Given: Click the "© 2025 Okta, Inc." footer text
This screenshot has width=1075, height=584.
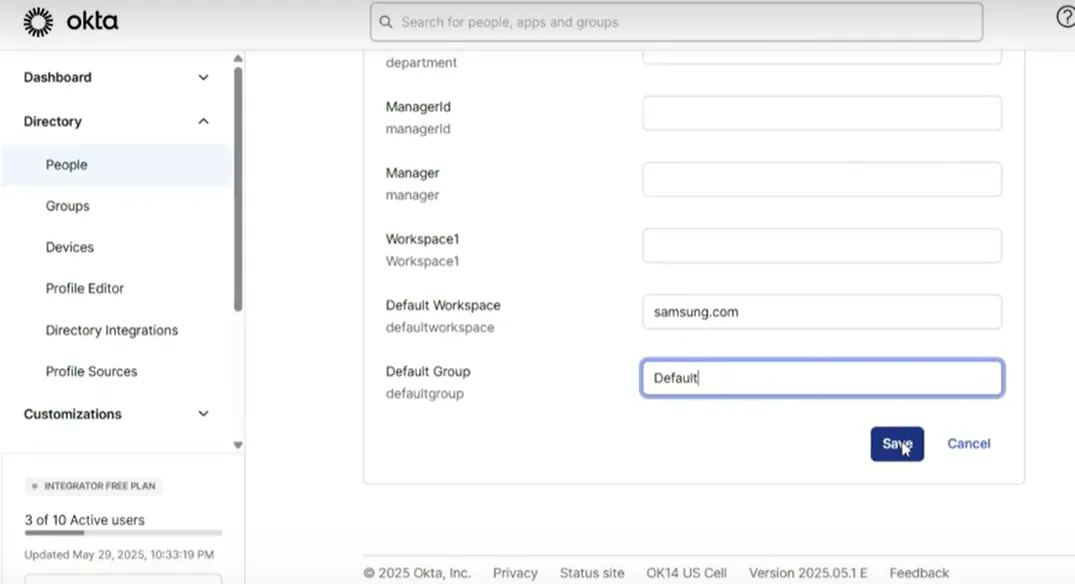Looking at the screenshot, I should coord(417,572).
